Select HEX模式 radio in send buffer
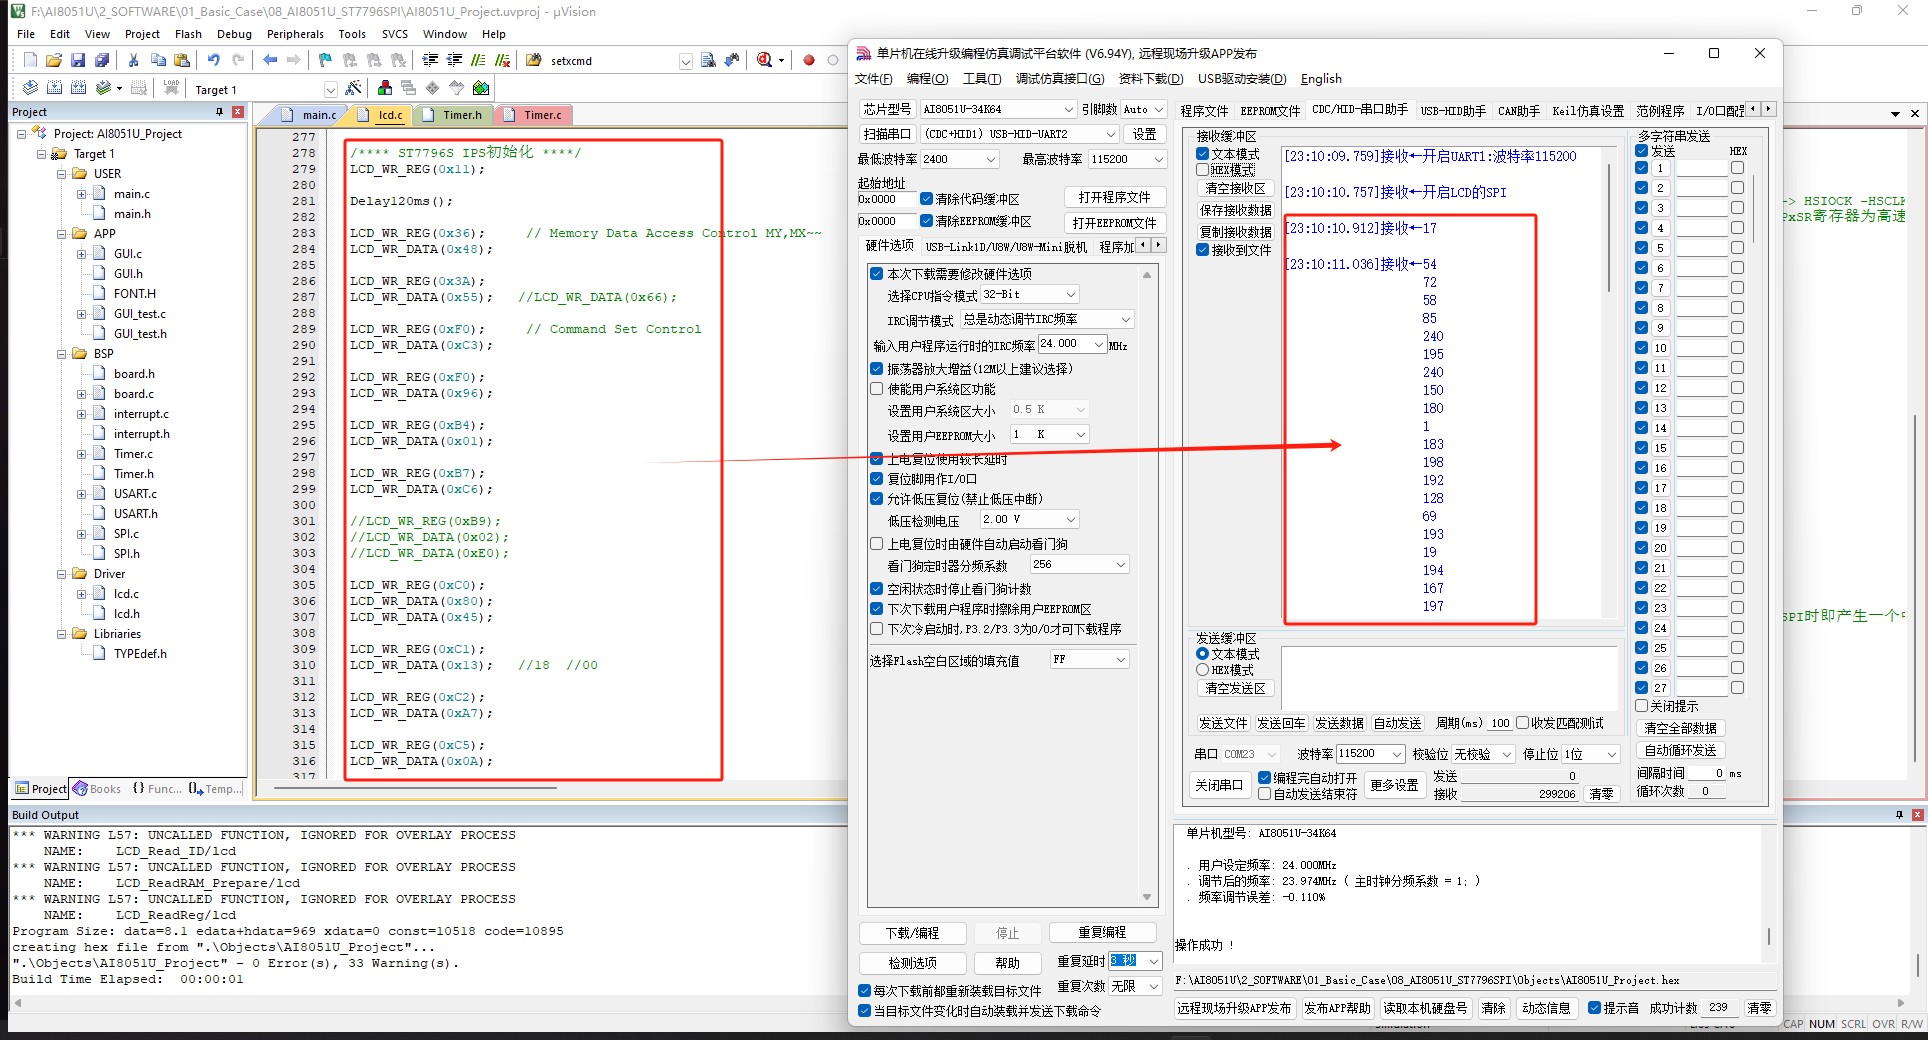Image resolution: width=1928 pixels, height=1040 pixels. click(1203, 670)
